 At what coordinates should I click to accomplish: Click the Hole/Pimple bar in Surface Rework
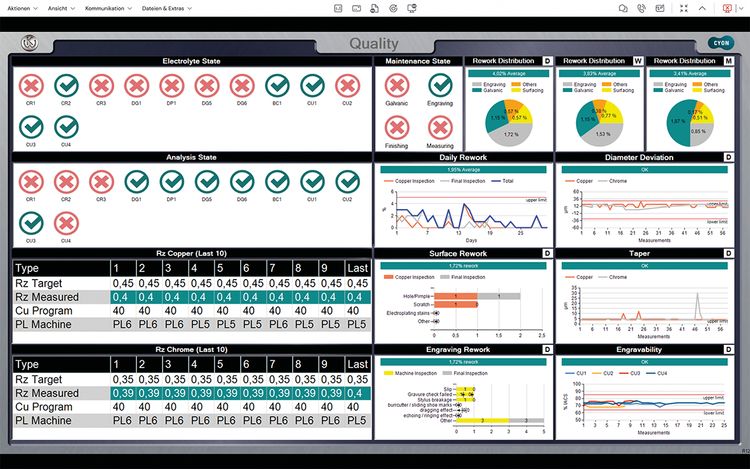477,296
